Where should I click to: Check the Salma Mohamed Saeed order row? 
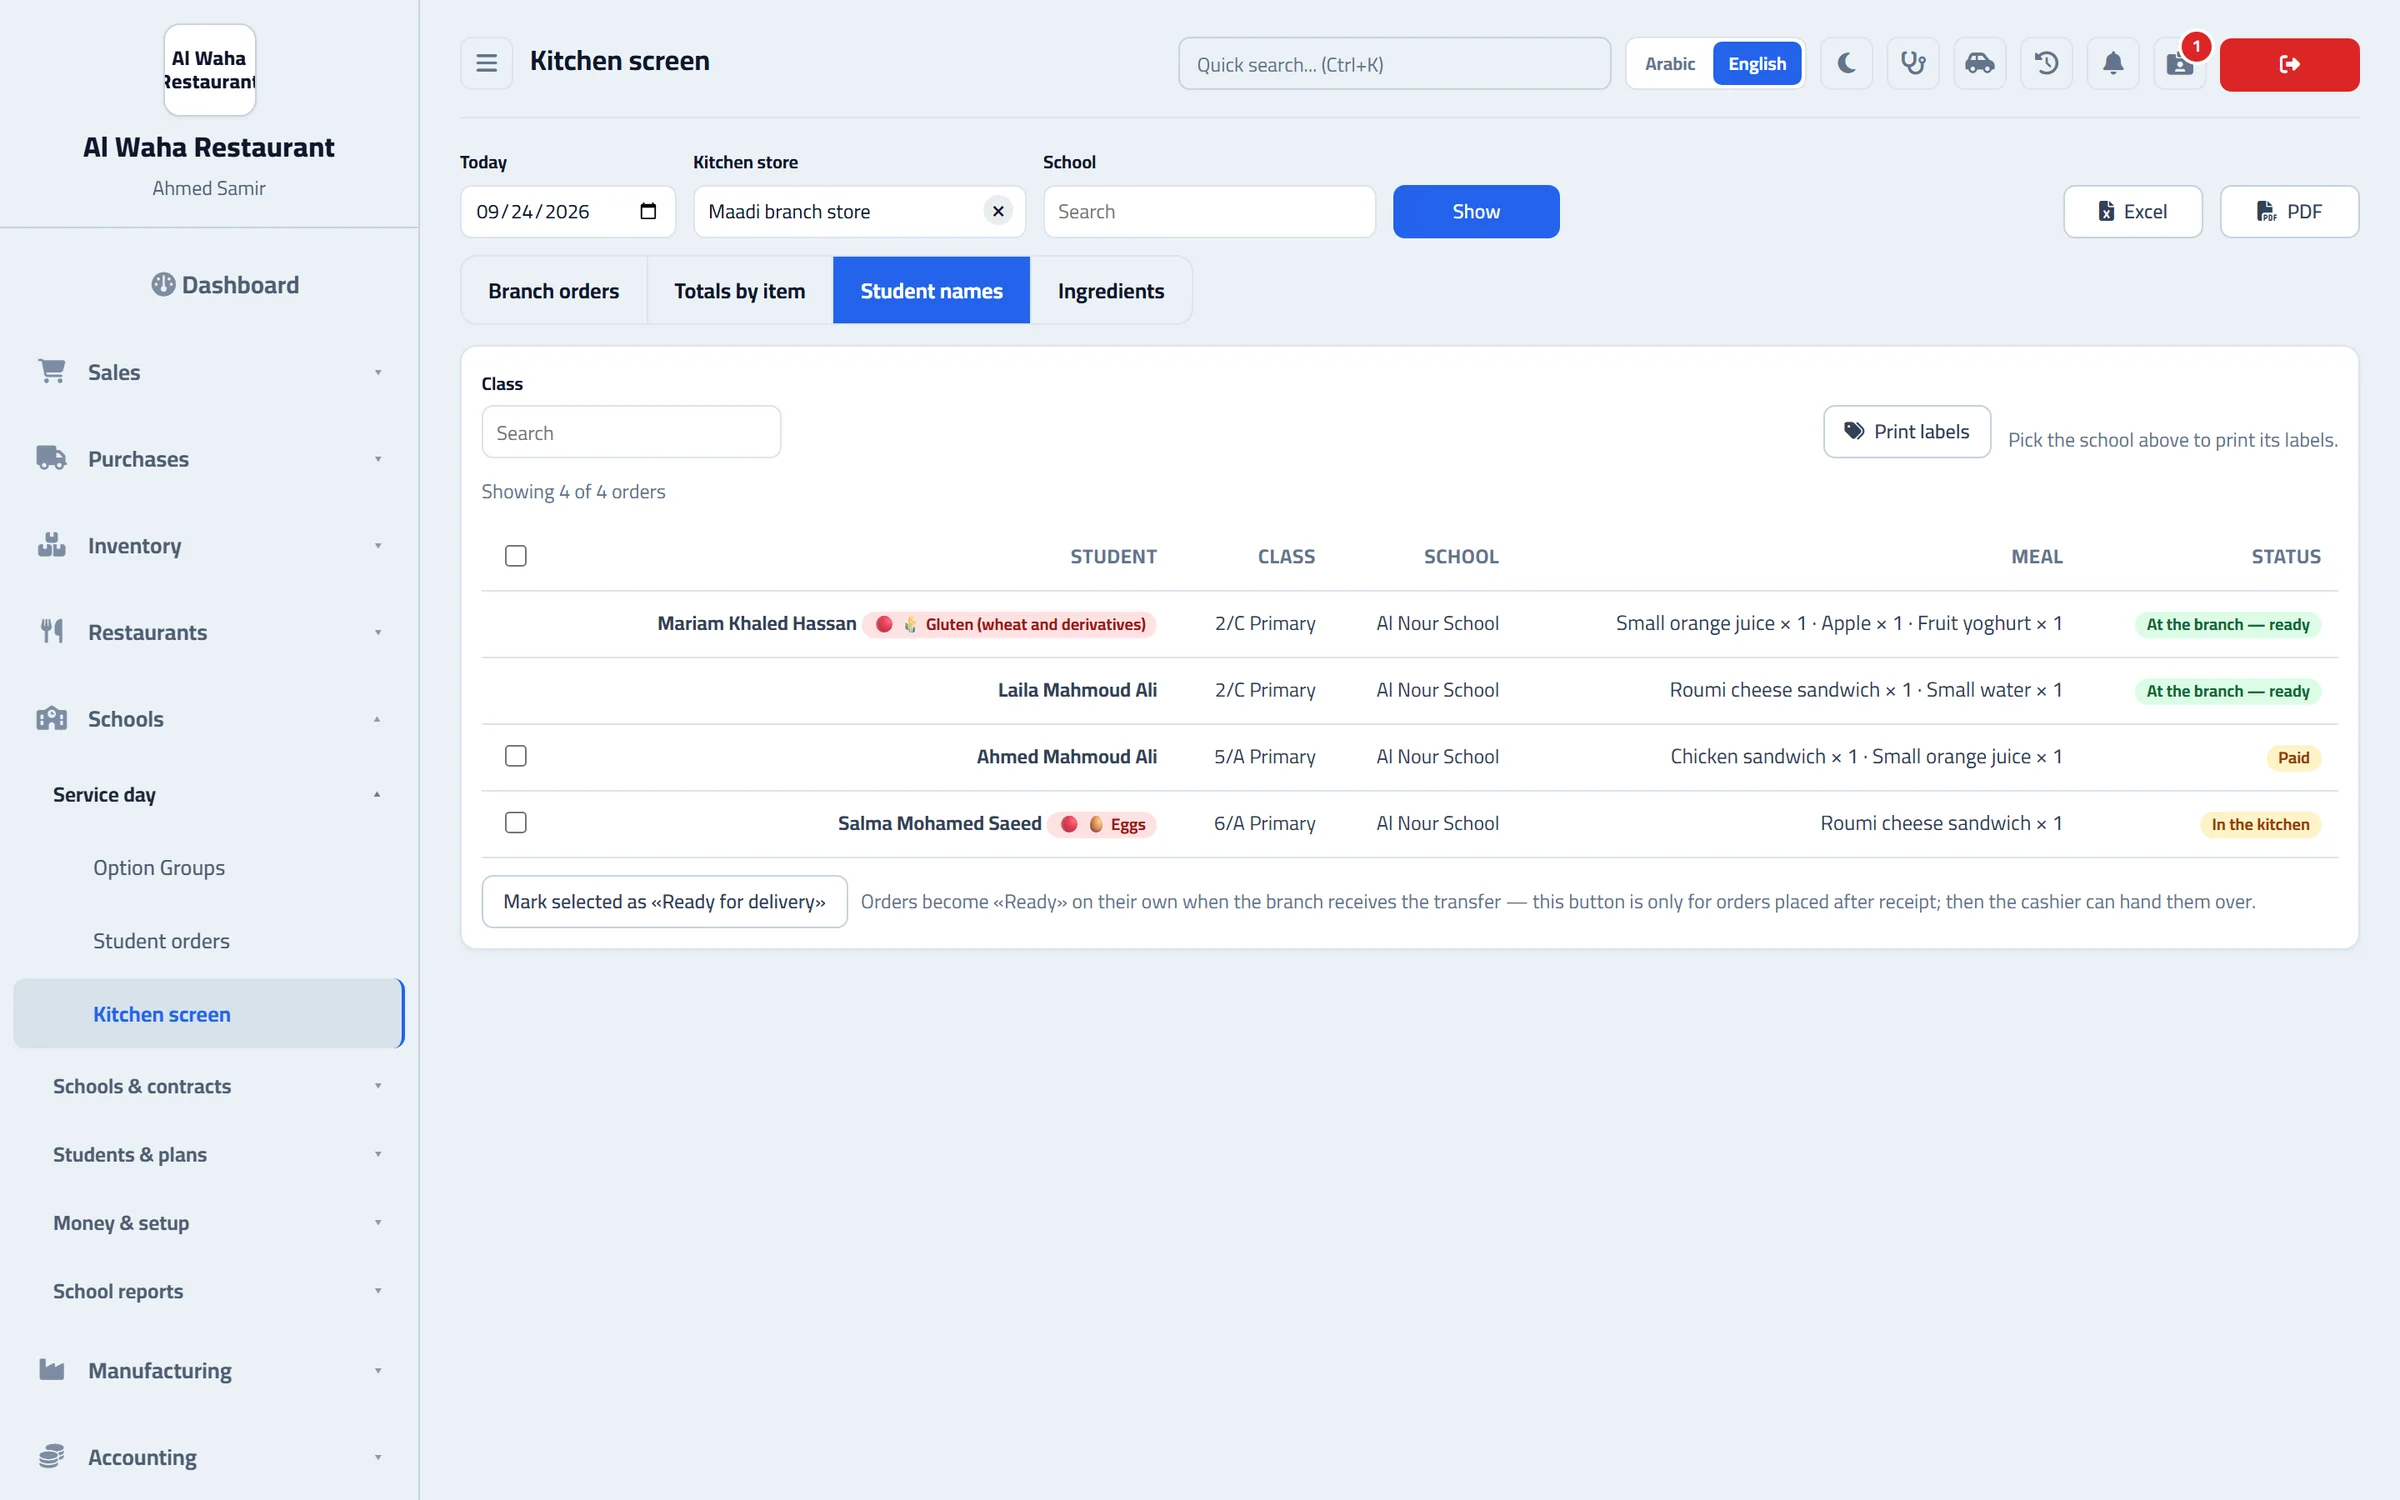[x=516, y=823]
